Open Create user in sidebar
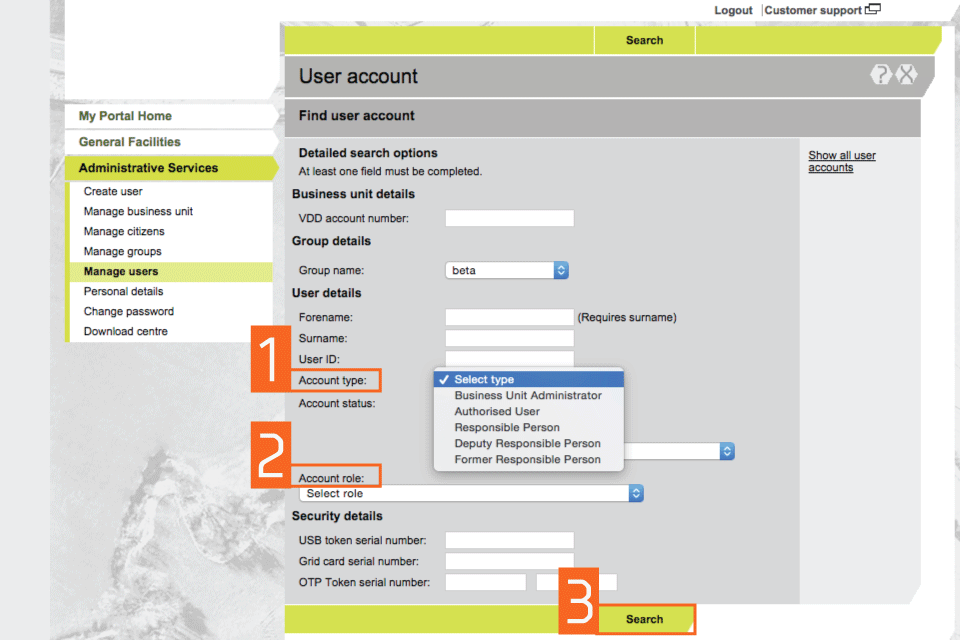The height and width of the screenshot is (640, 960). 113,191
